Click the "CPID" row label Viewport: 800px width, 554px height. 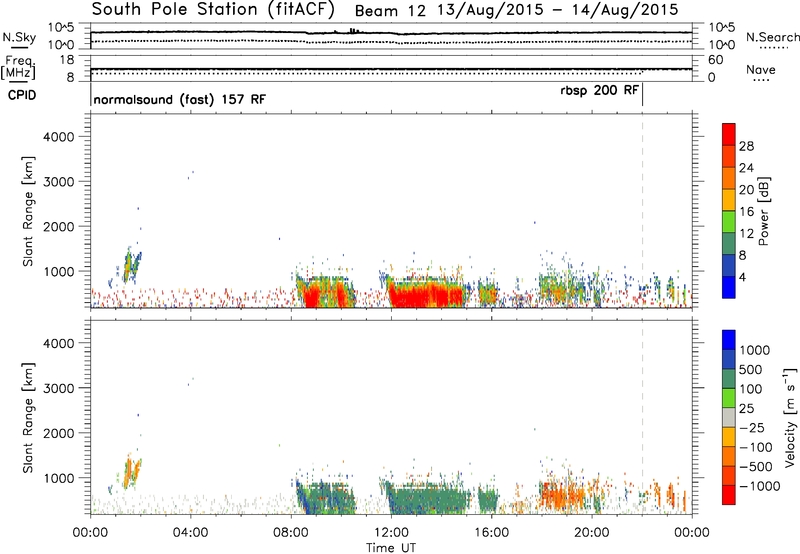coord(22,95)
